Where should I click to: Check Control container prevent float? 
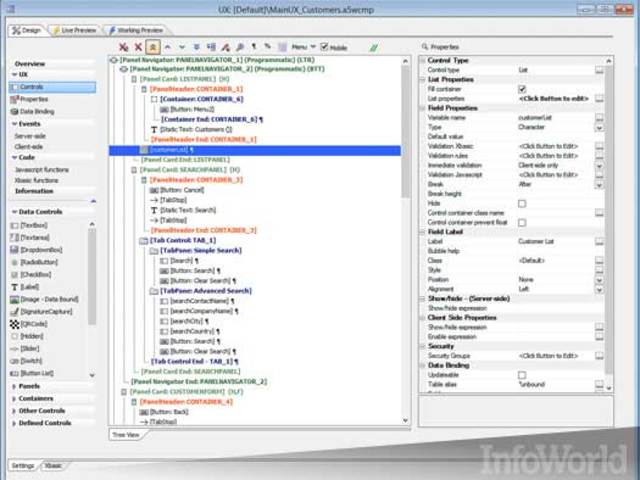[522, 222]
